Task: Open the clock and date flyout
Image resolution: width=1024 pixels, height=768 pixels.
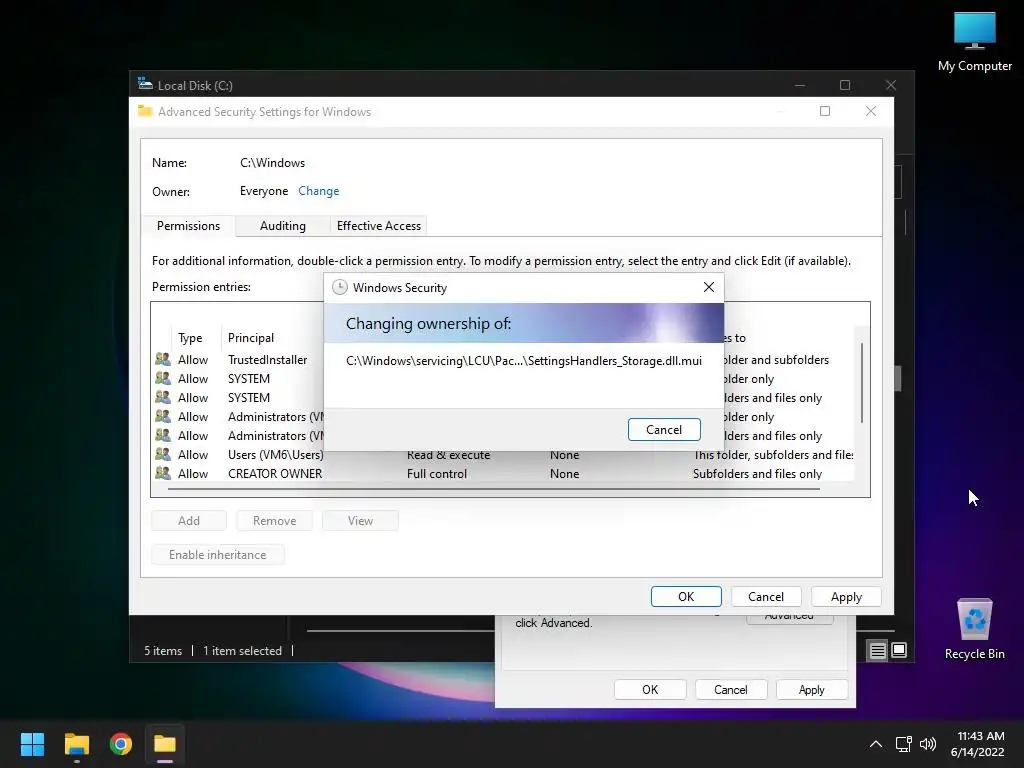Action: click(978, 744)
